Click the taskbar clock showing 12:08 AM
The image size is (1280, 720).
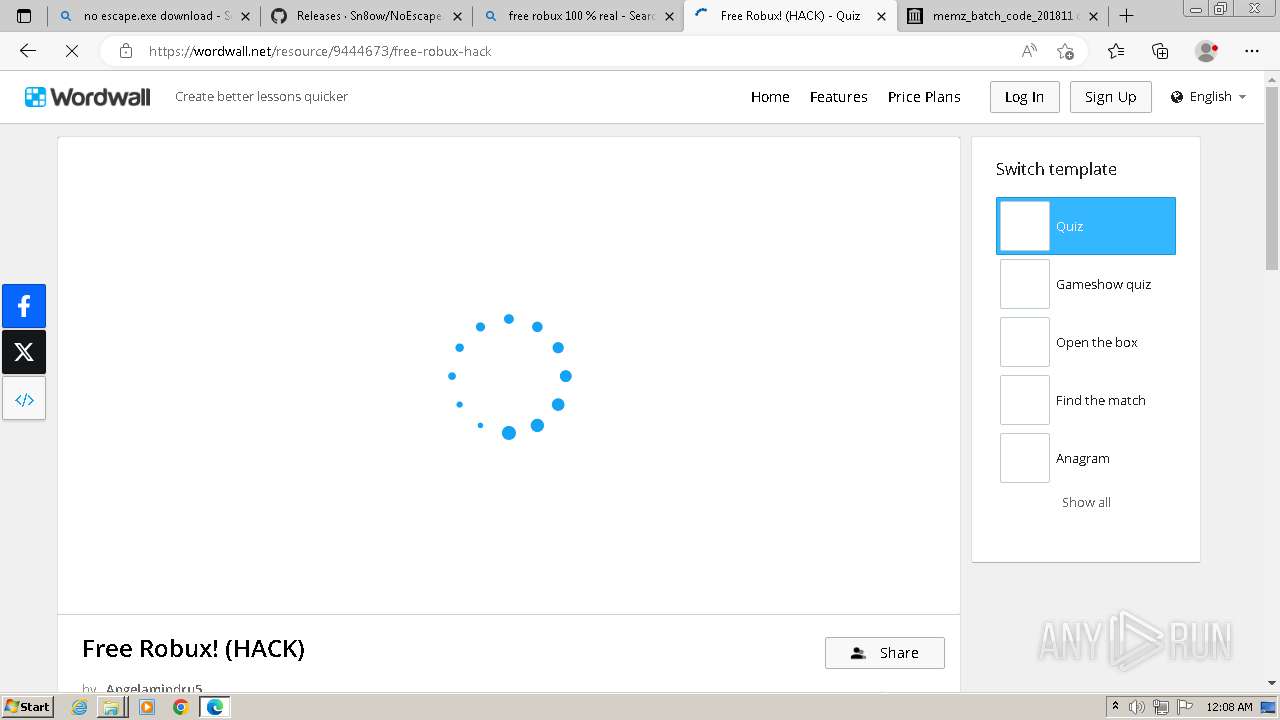coord(1229,707)
